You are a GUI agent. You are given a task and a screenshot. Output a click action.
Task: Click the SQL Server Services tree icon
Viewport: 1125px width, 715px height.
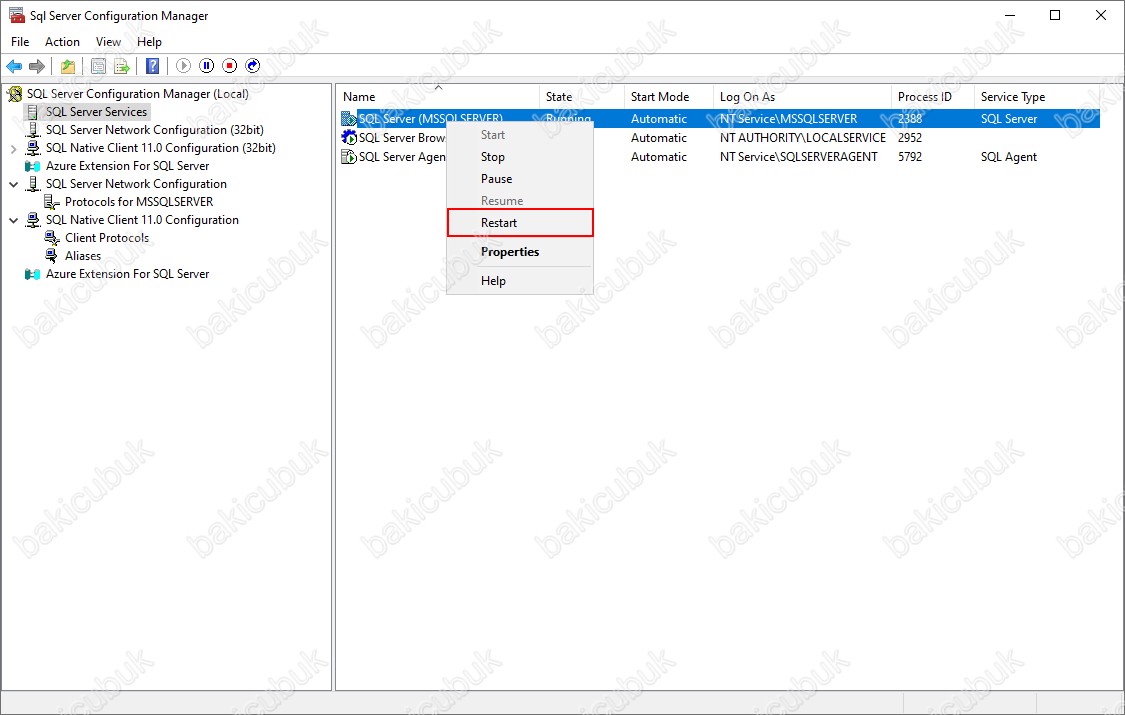tap(33, 112)
